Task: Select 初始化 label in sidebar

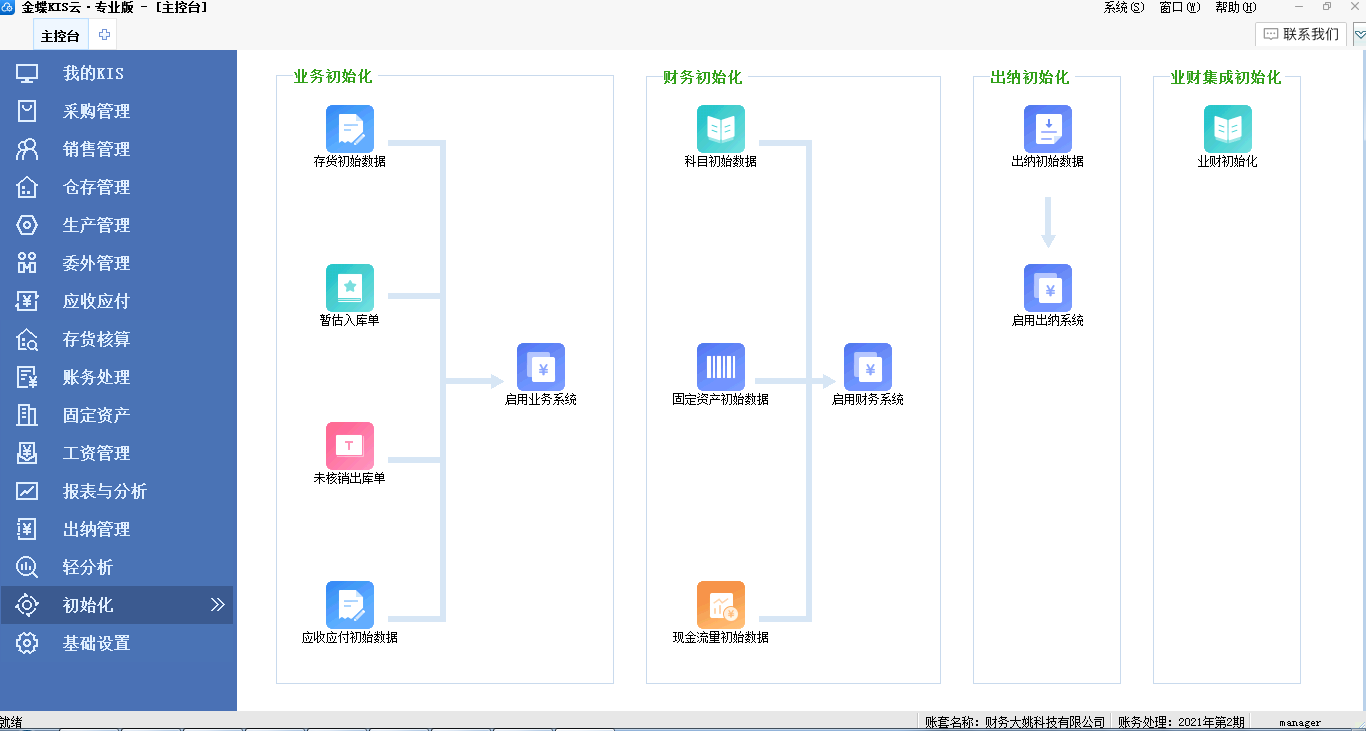Action: [x=88, y=605]
